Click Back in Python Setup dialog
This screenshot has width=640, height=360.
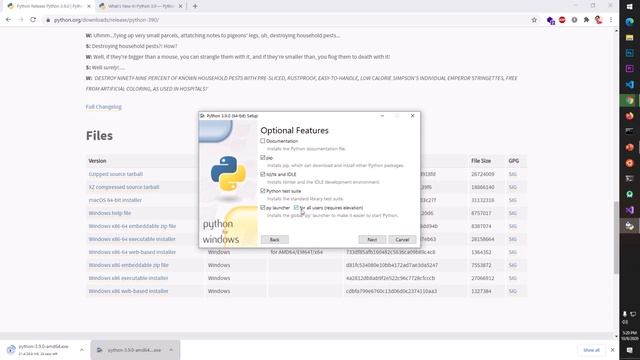[275, 240]
